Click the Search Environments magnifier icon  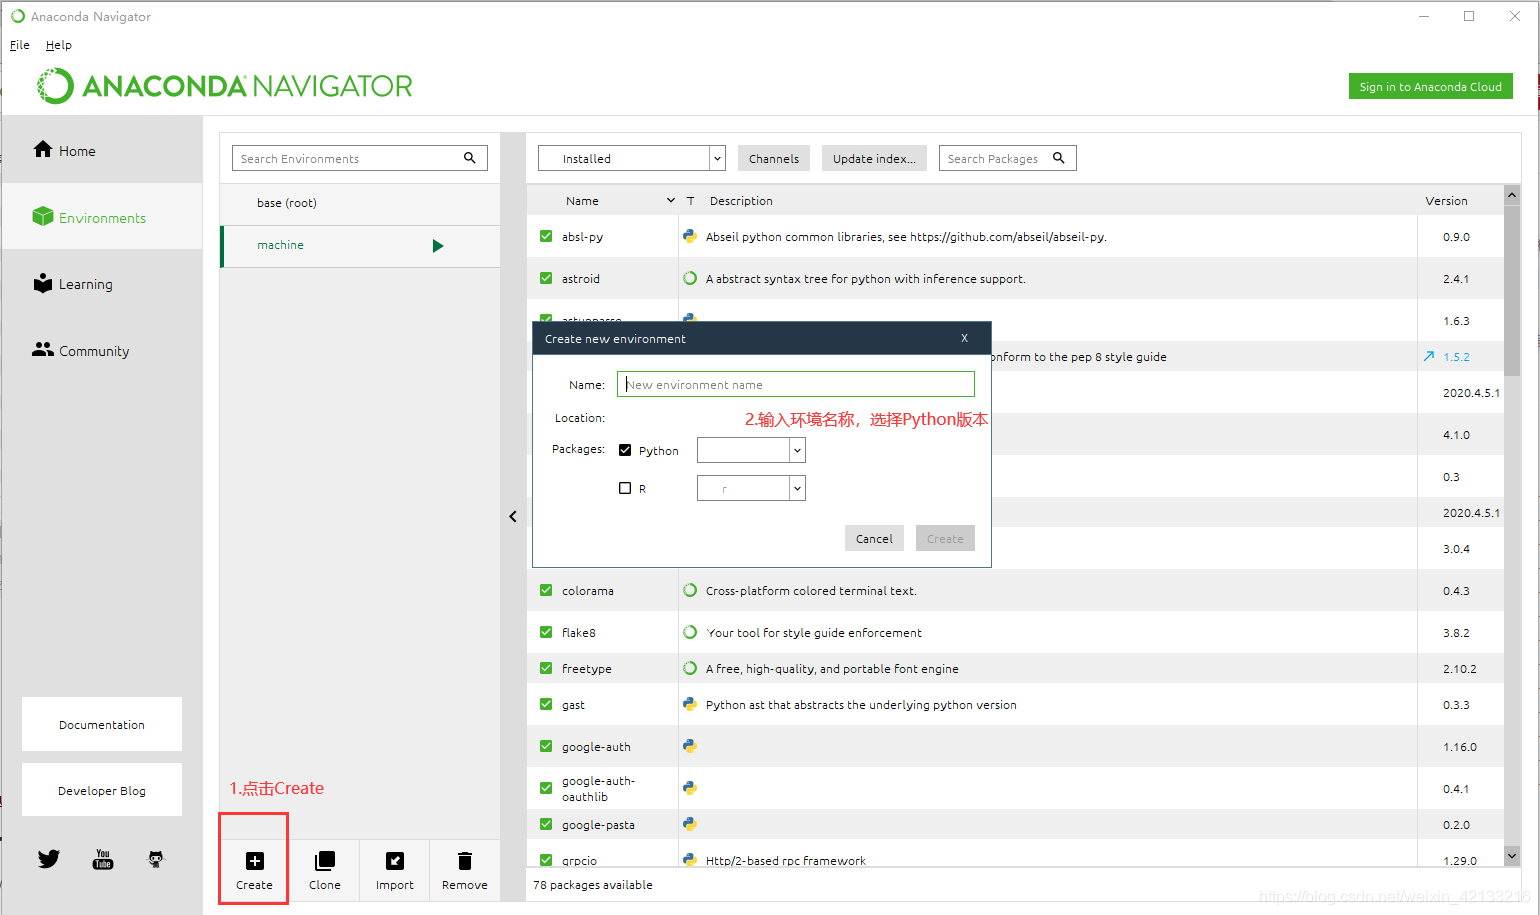(x=470, y=158)
